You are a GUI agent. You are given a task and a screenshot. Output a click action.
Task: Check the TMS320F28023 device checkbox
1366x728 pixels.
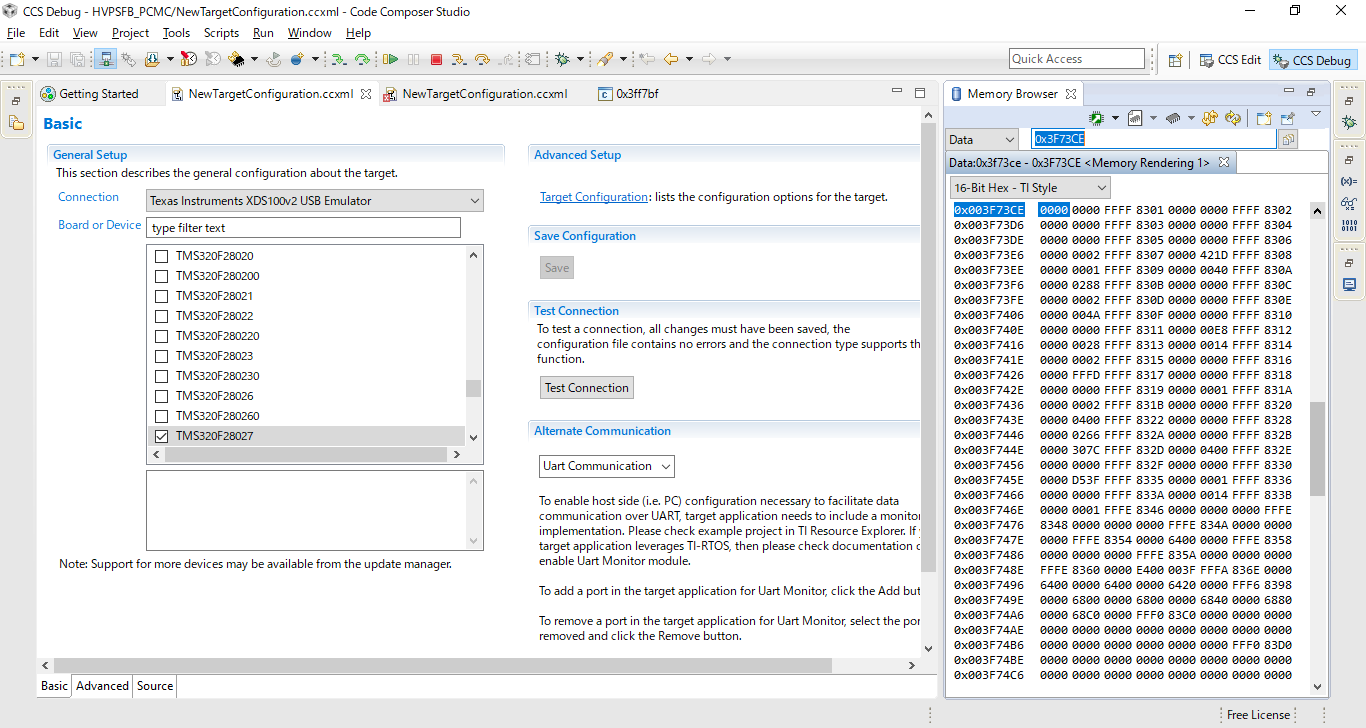coord(161,356)
